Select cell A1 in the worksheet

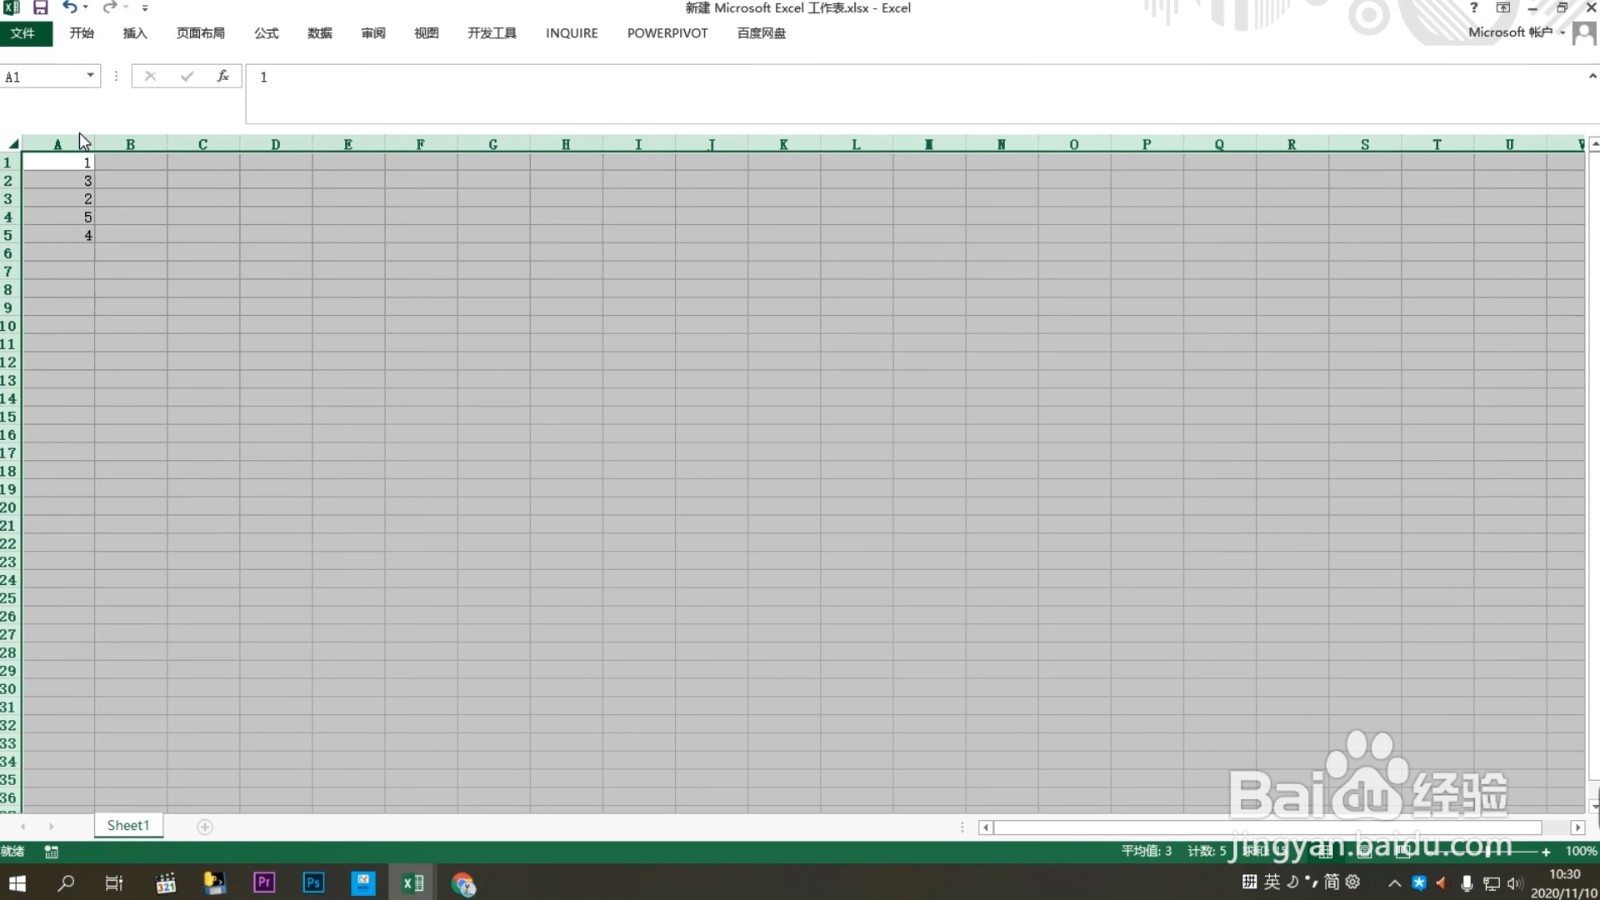click(x=57, y=162)
